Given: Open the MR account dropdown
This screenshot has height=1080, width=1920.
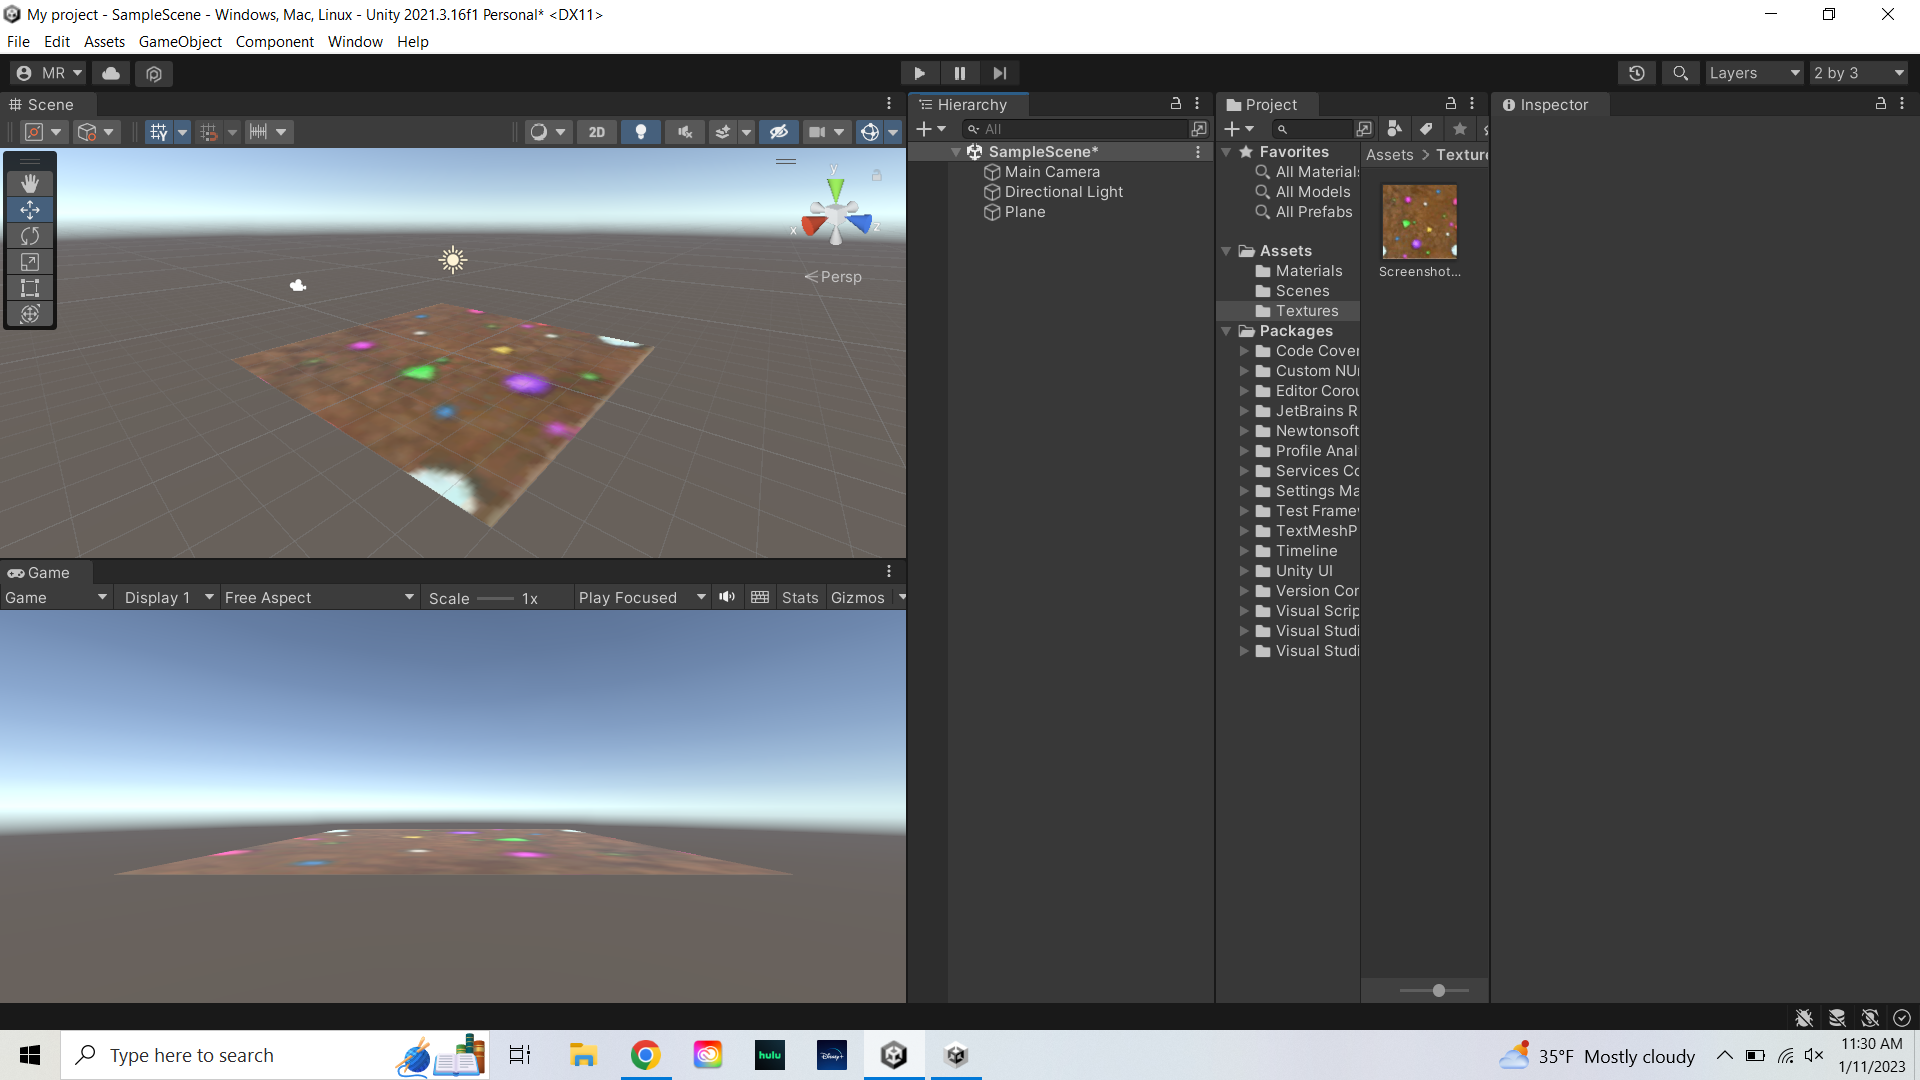Looking at the screenshot, I should [x=48, y=73].
